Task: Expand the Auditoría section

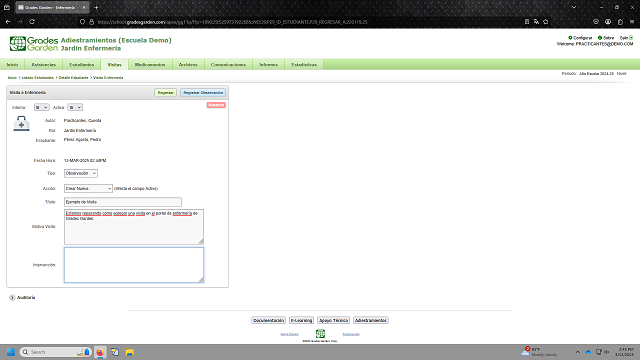Action: pyautogui.click(x=12, y=298)
